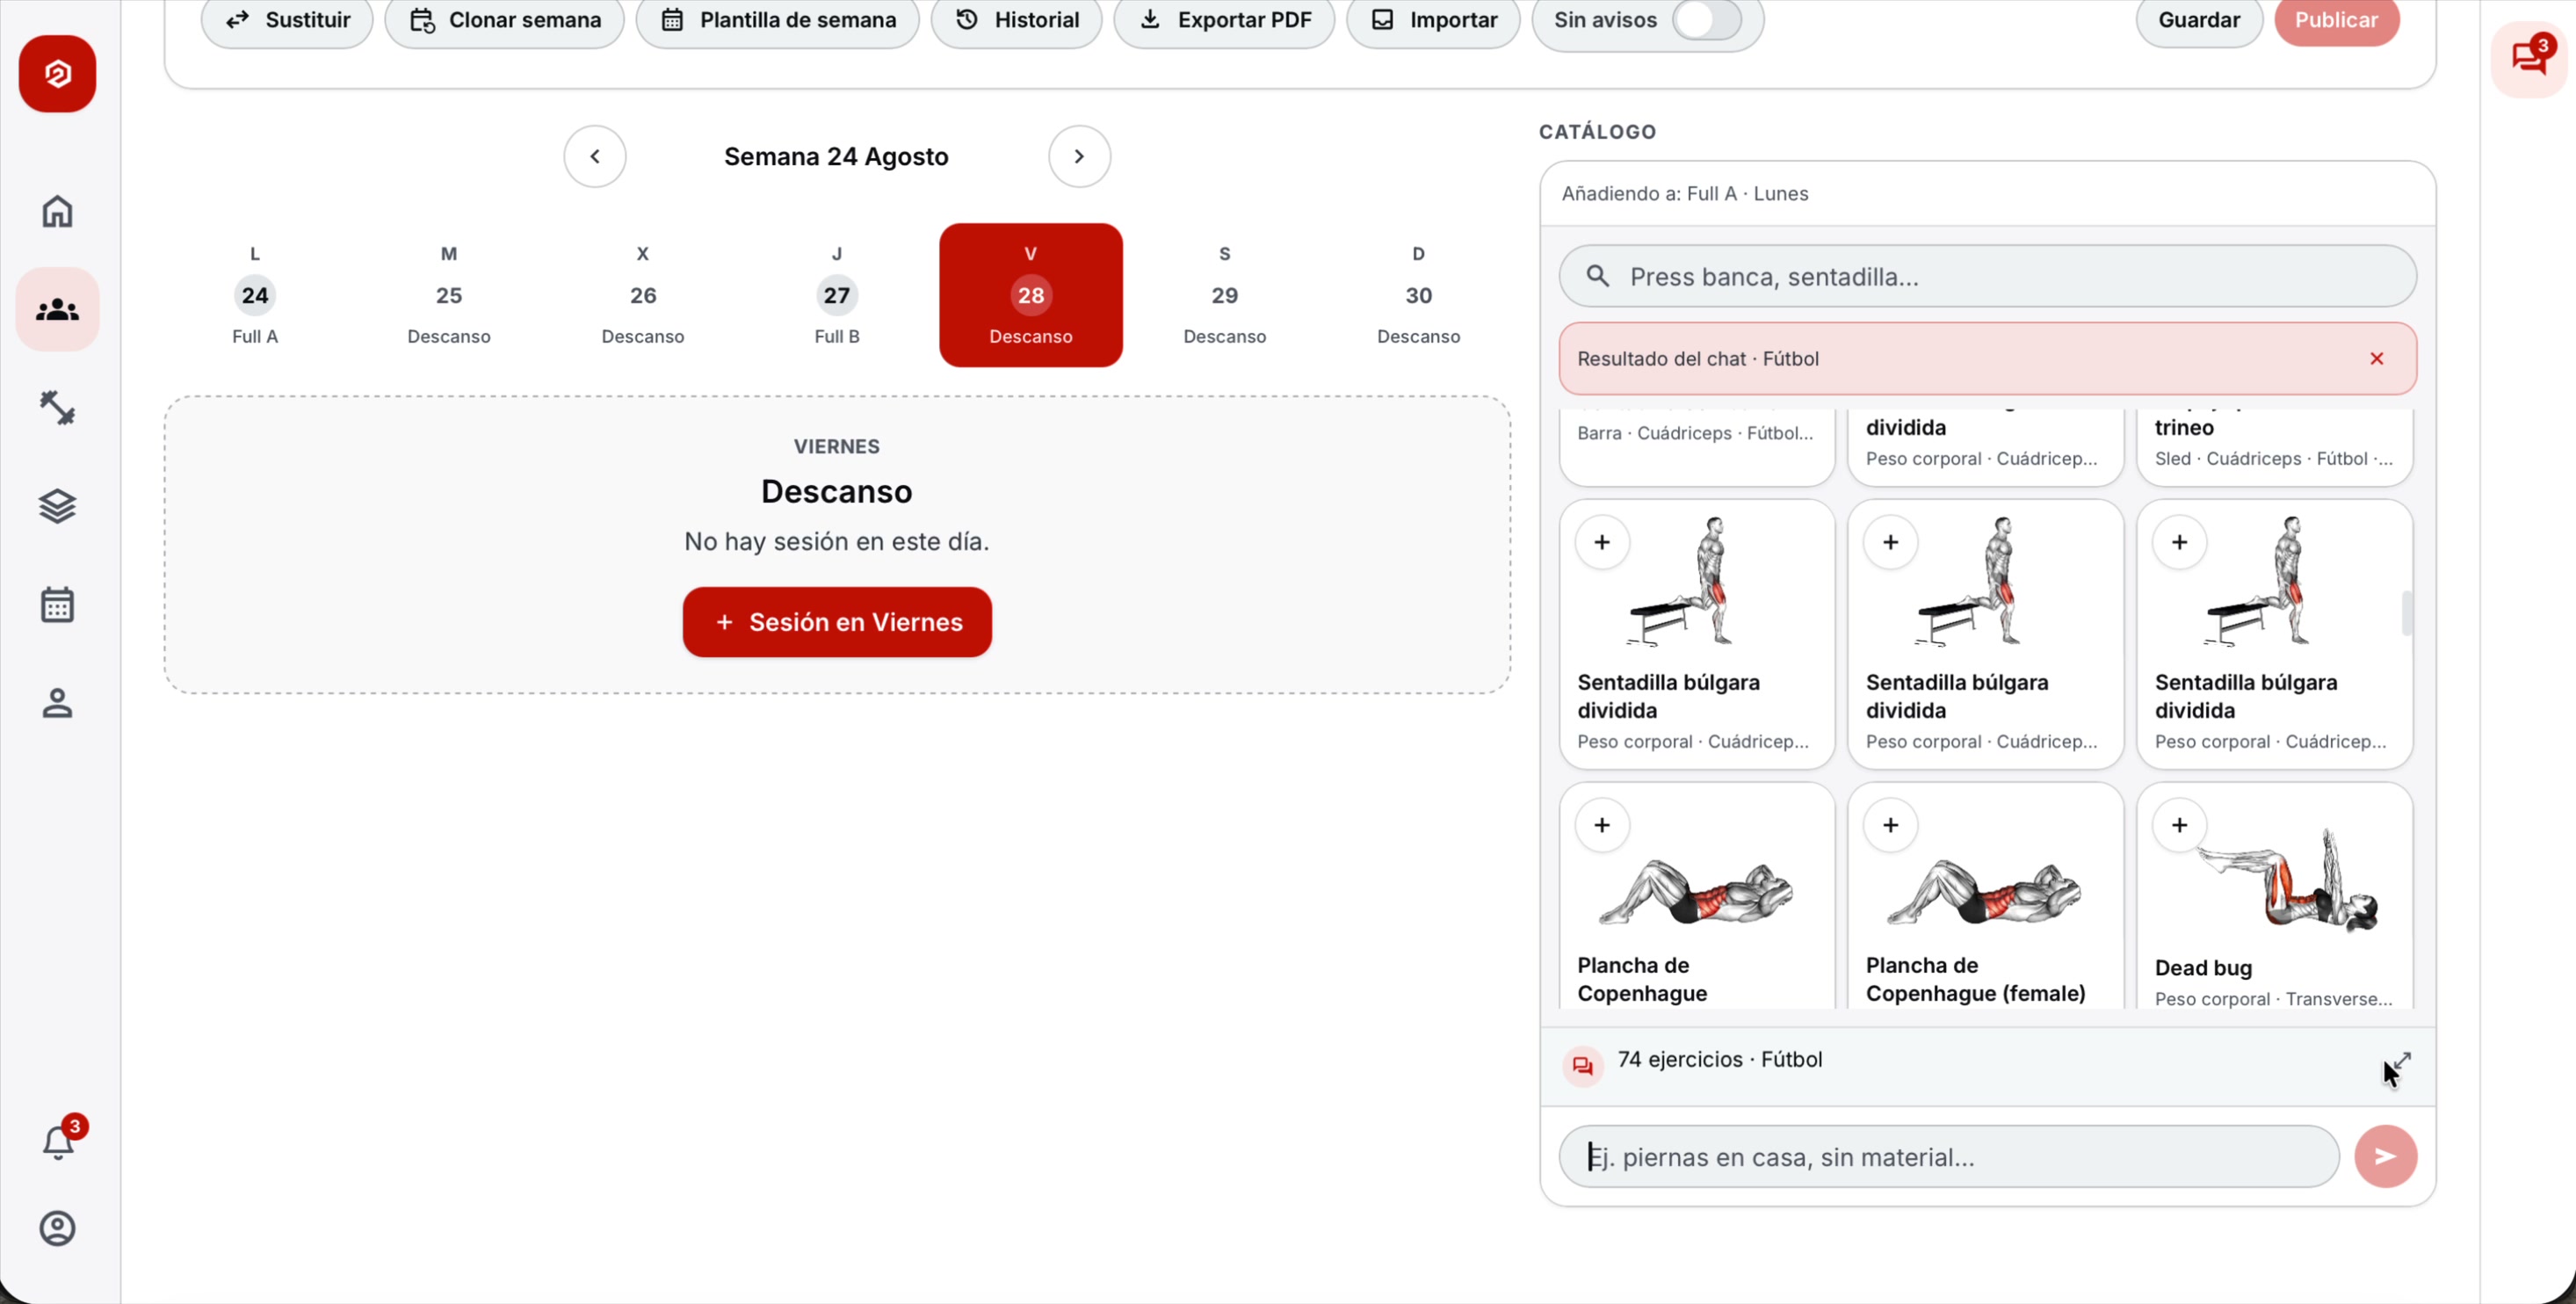Open the notifications bell with badge 3
The image size is (2576, 1304).
[x=59, y=1140]
